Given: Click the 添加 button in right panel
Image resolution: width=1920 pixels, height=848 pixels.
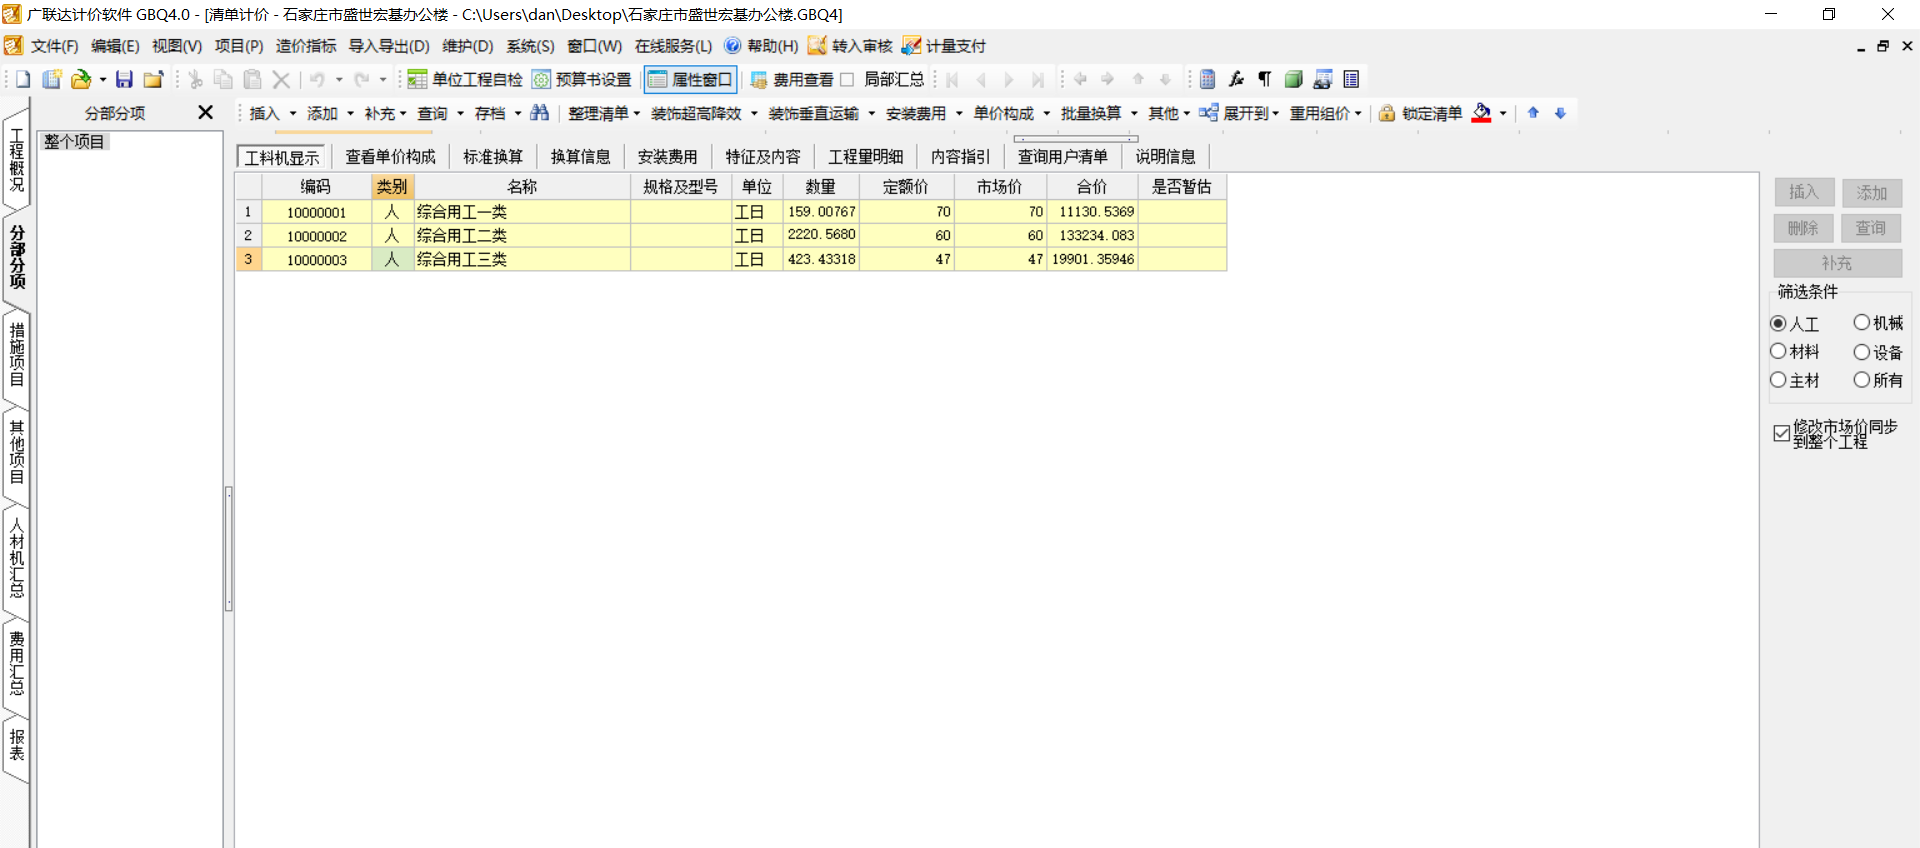Looking at the screenshot, I should click(1872, 192).
